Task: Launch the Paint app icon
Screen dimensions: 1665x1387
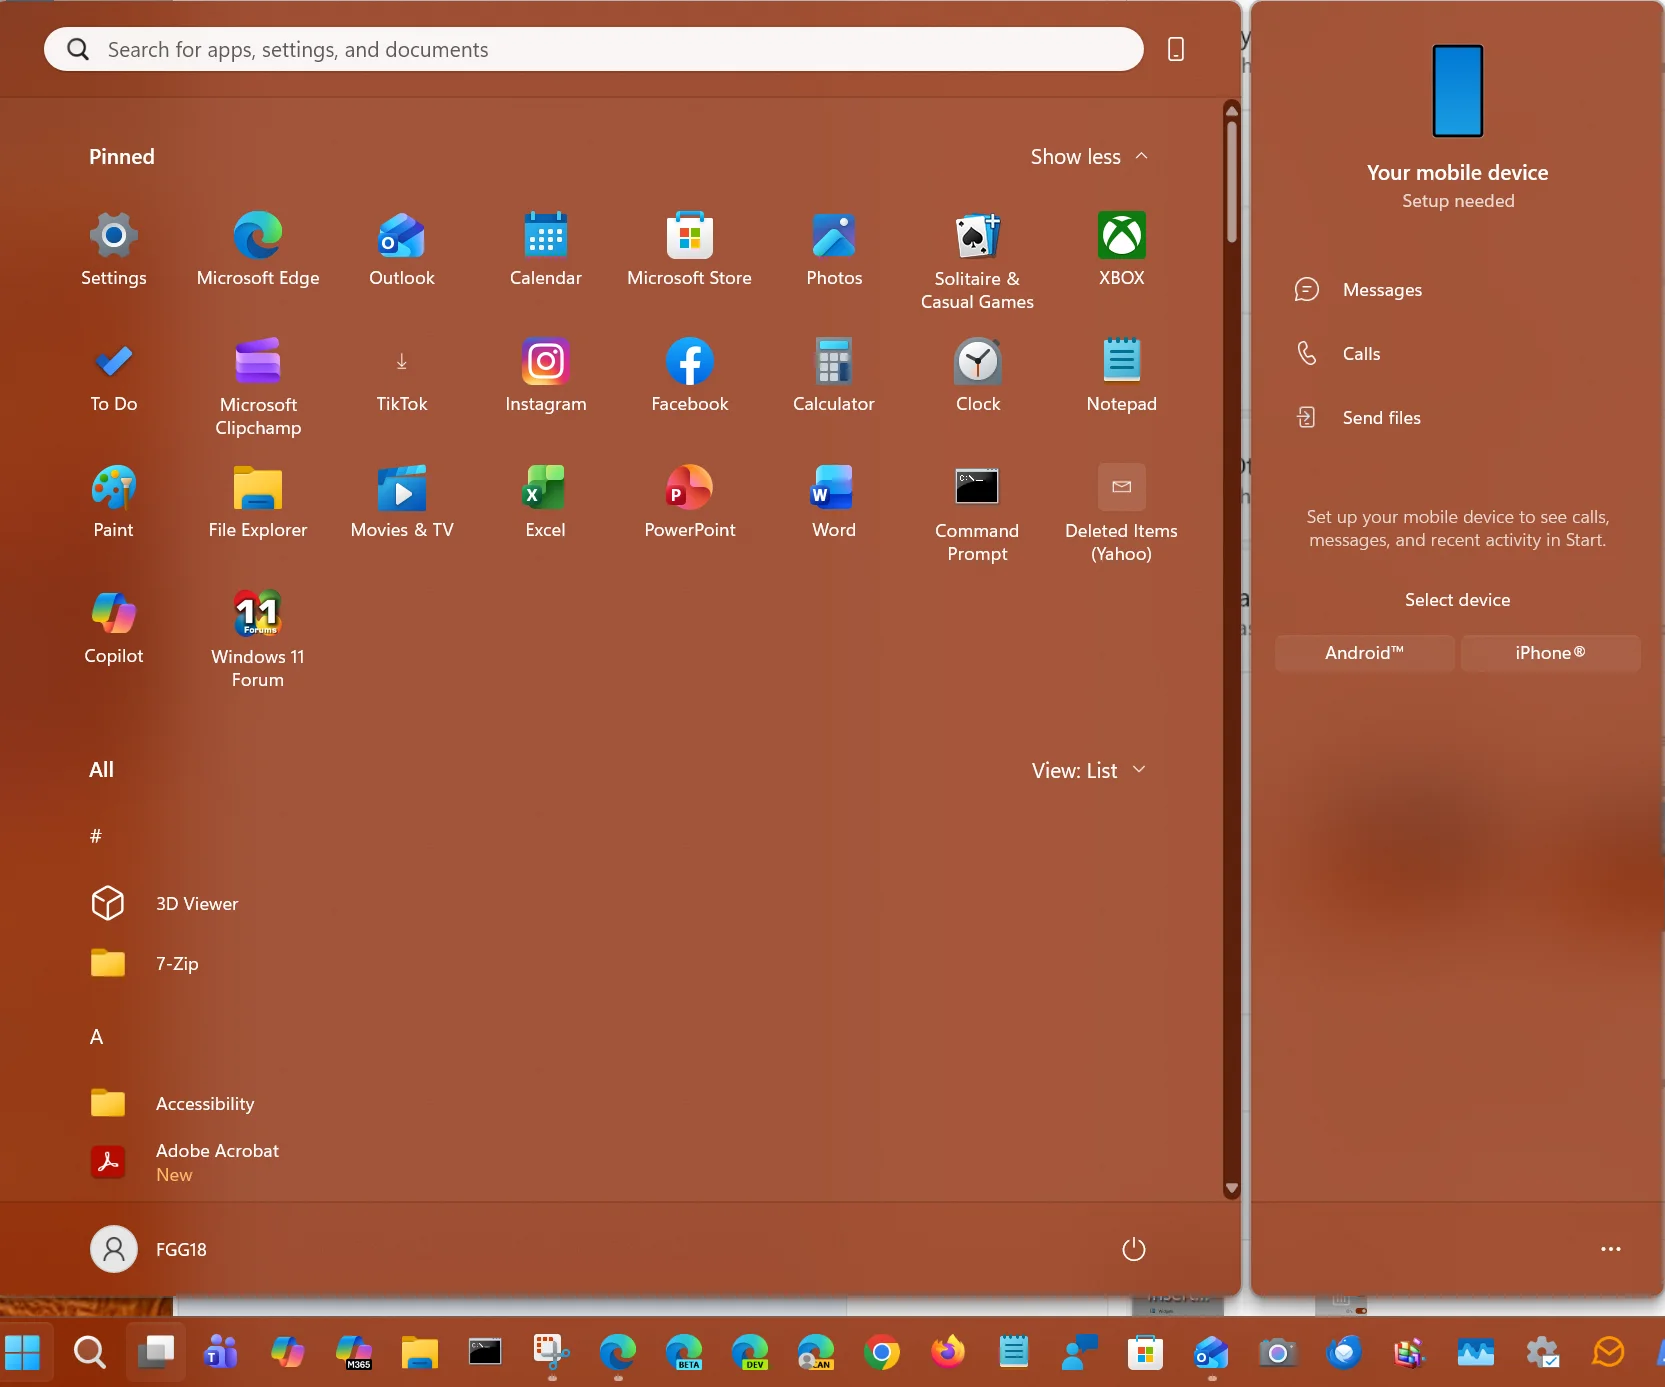Action: point(113,502)
